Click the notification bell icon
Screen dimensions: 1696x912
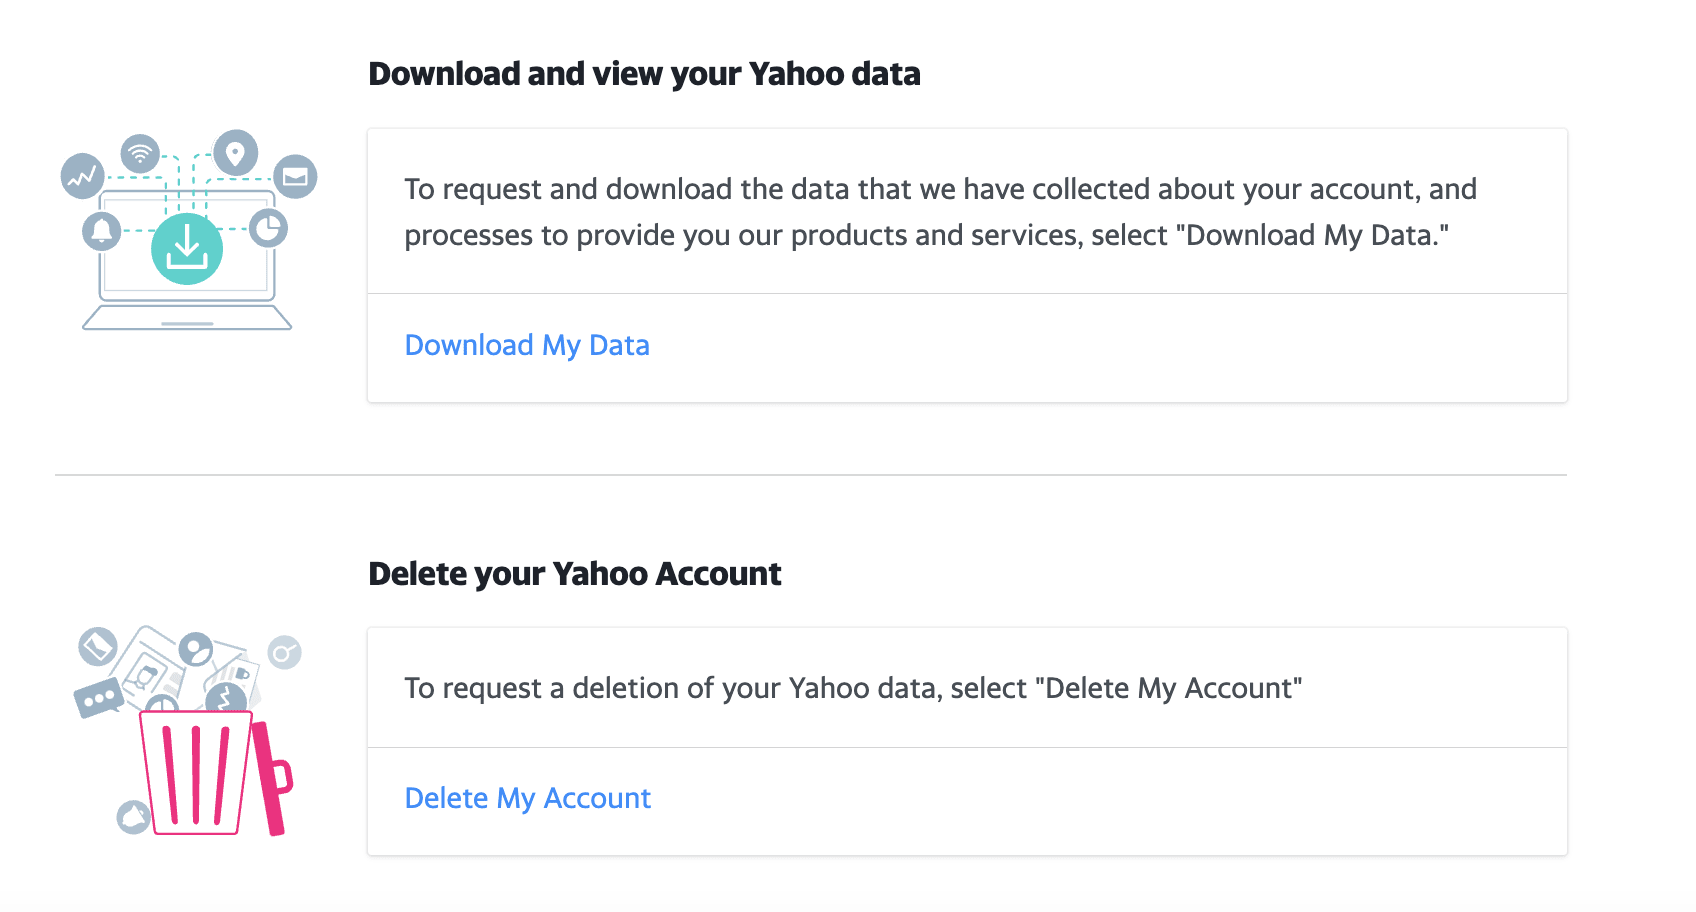click(101, 231)
